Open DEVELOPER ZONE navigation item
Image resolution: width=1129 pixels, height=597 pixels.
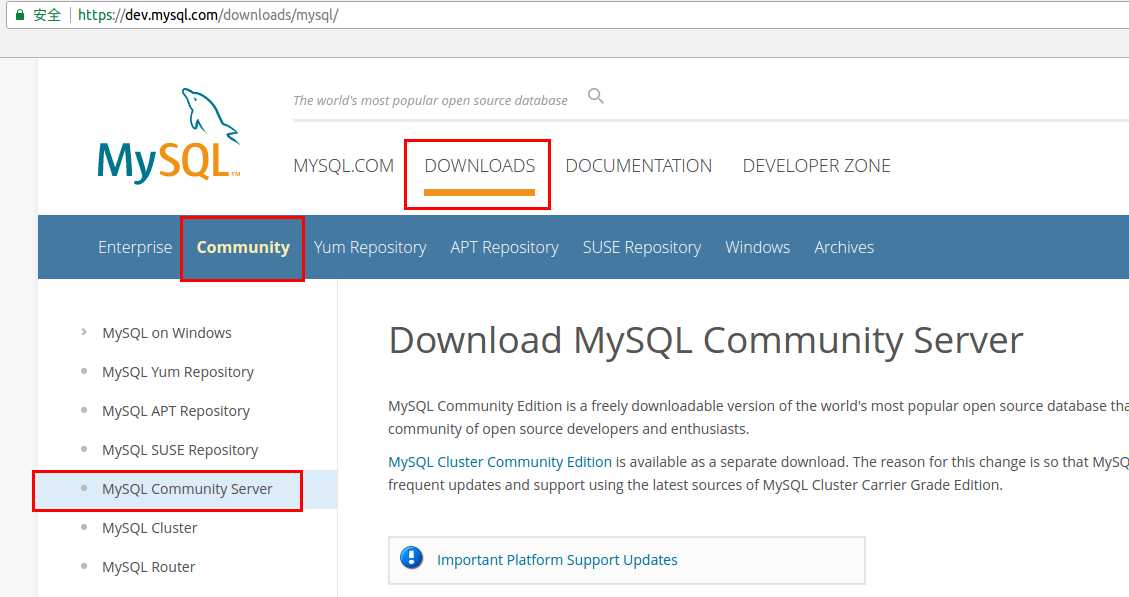pos(817,166)
